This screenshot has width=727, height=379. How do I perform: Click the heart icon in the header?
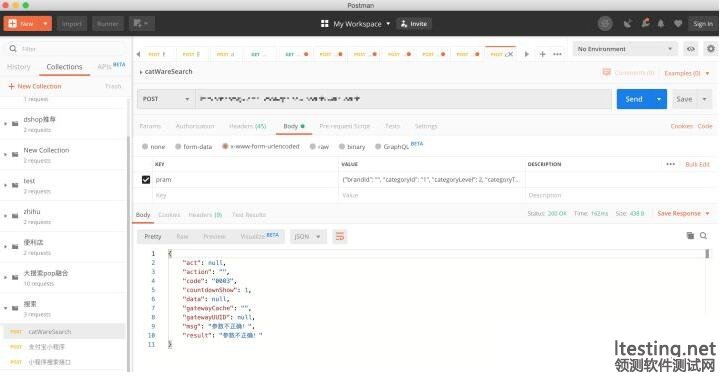pyautogui.click(x=678, y=23)
